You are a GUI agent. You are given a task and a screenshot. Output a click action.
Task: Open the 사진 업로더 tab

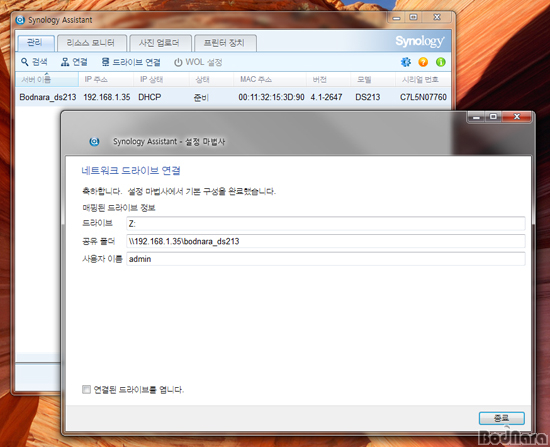160,43
